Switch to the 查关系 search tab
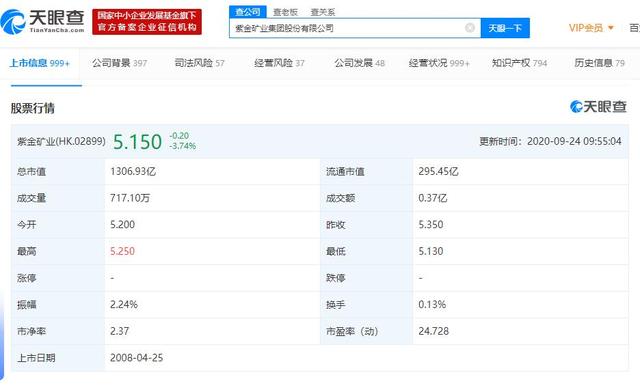This screenshot has height=390, width=640. click(322, 12)
